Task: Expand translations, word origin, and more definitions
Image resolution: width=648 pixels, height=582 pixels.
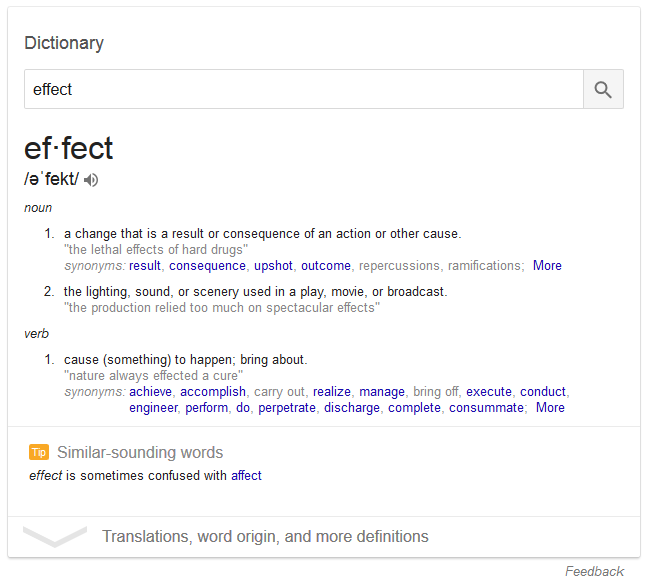Action: coord(265,537)
